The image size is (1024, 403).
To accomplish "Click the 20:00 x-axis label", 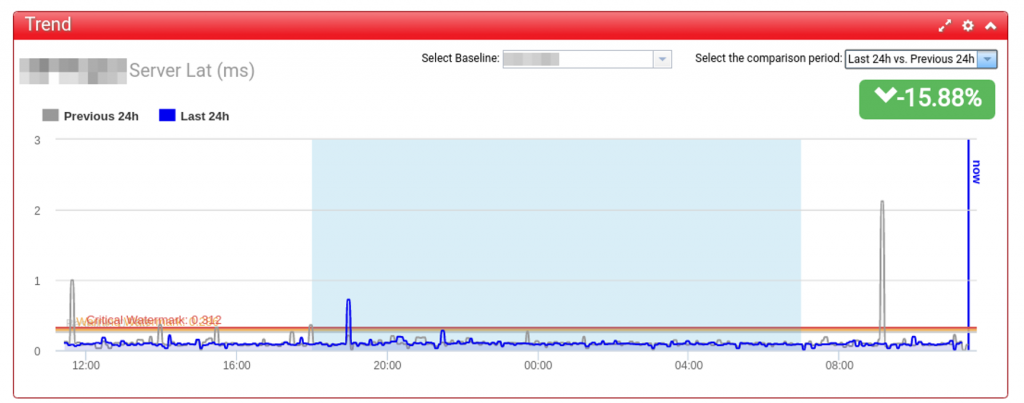I will click(x=387, y=366).
